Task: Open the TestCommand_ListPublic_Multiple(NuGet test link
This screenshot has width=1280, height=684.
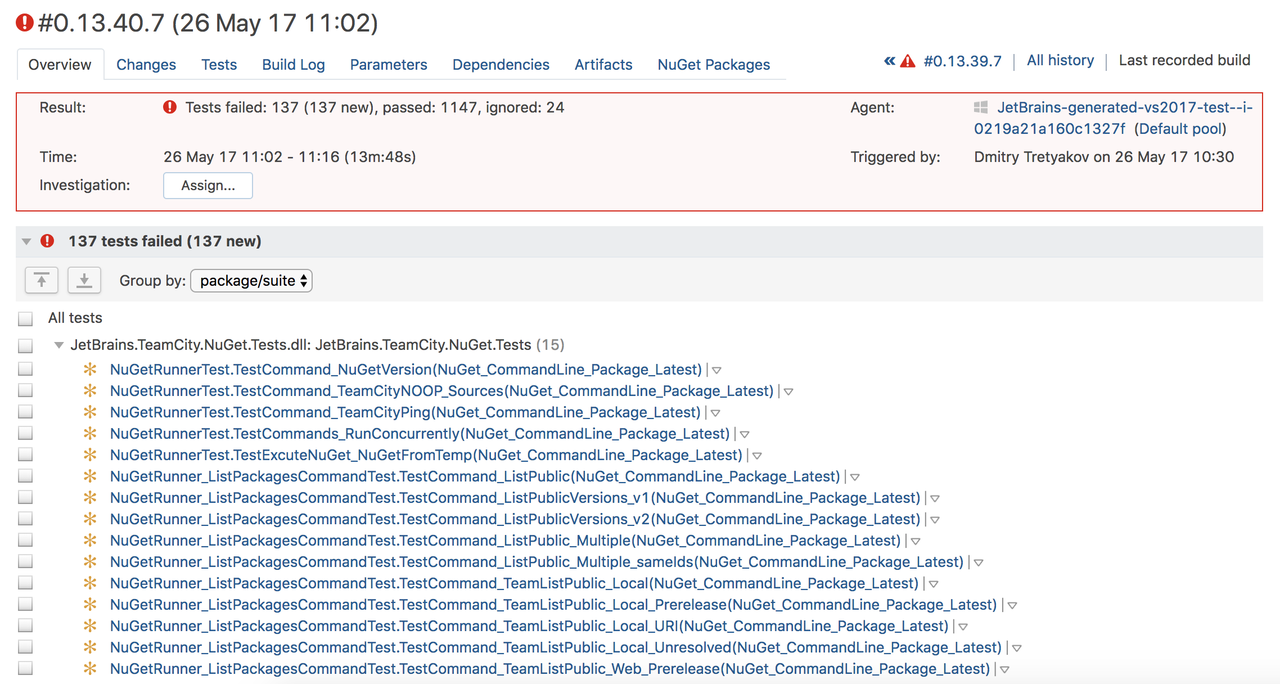Action: (506, 541)
